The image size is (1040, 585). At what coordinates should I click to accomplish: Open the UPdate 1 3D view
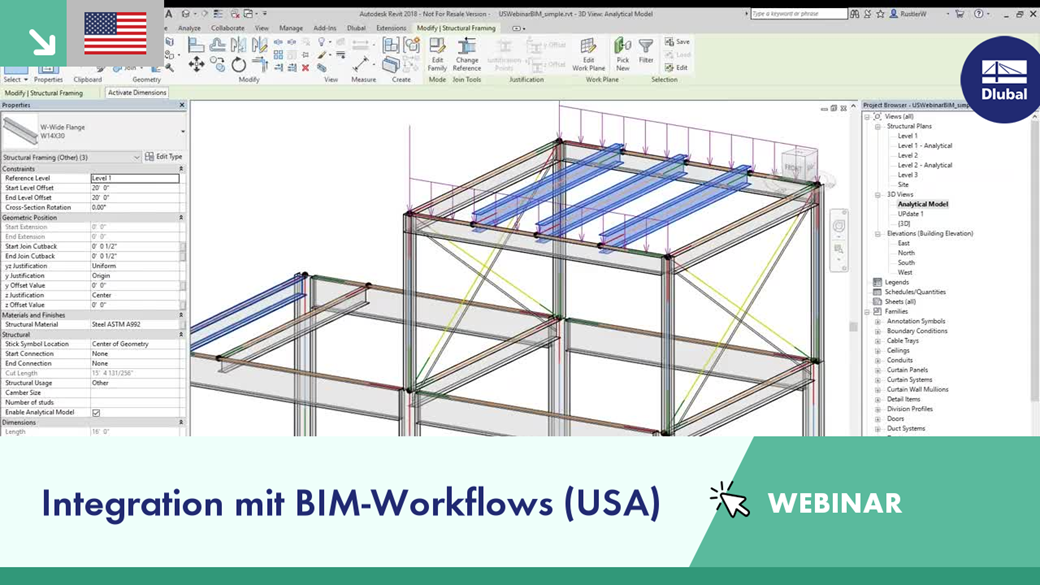point(910,214)
